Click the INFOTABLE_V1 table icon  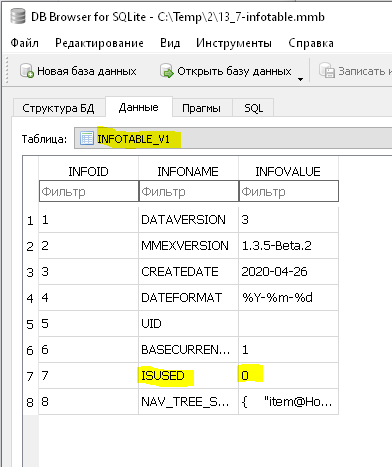pos(87,138)
